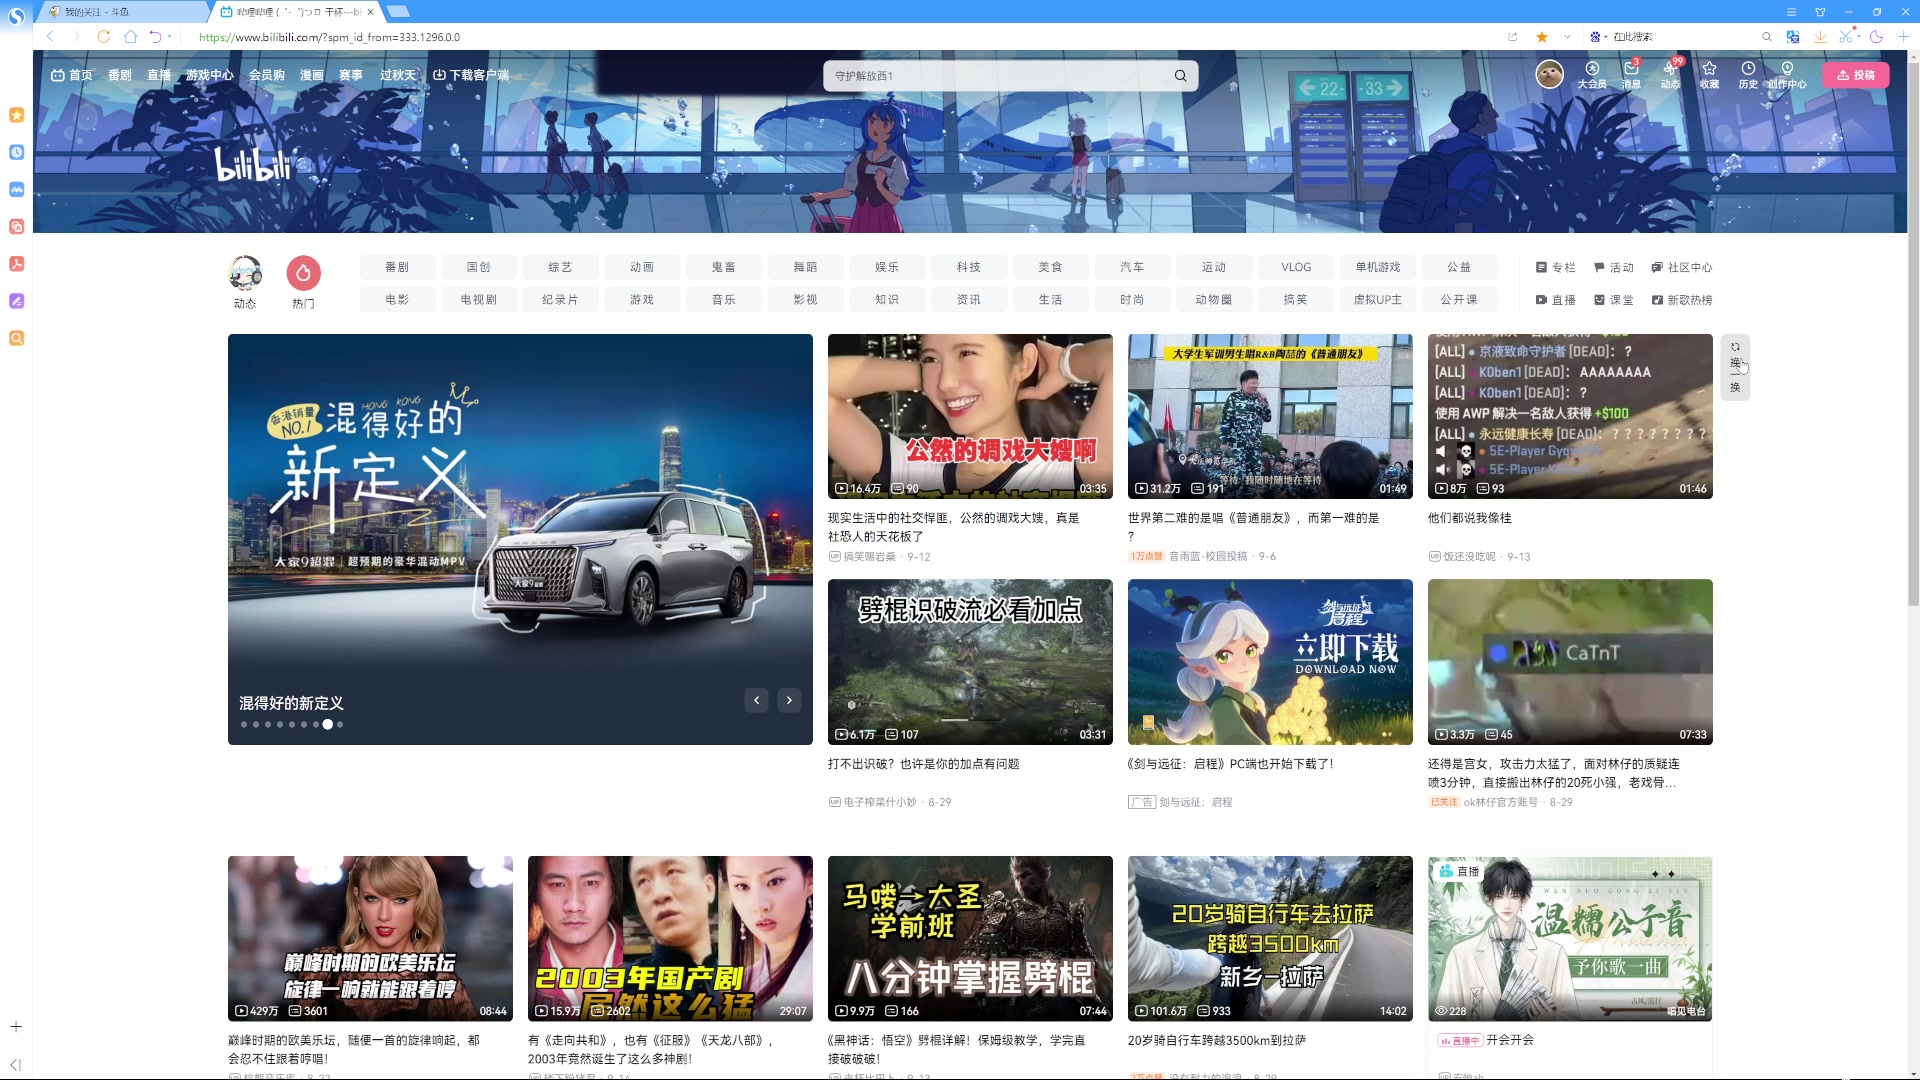Open 游戏中心 in top navigation
The width and height of the screenshot is (1920, 1080).
tap(209, 75)
